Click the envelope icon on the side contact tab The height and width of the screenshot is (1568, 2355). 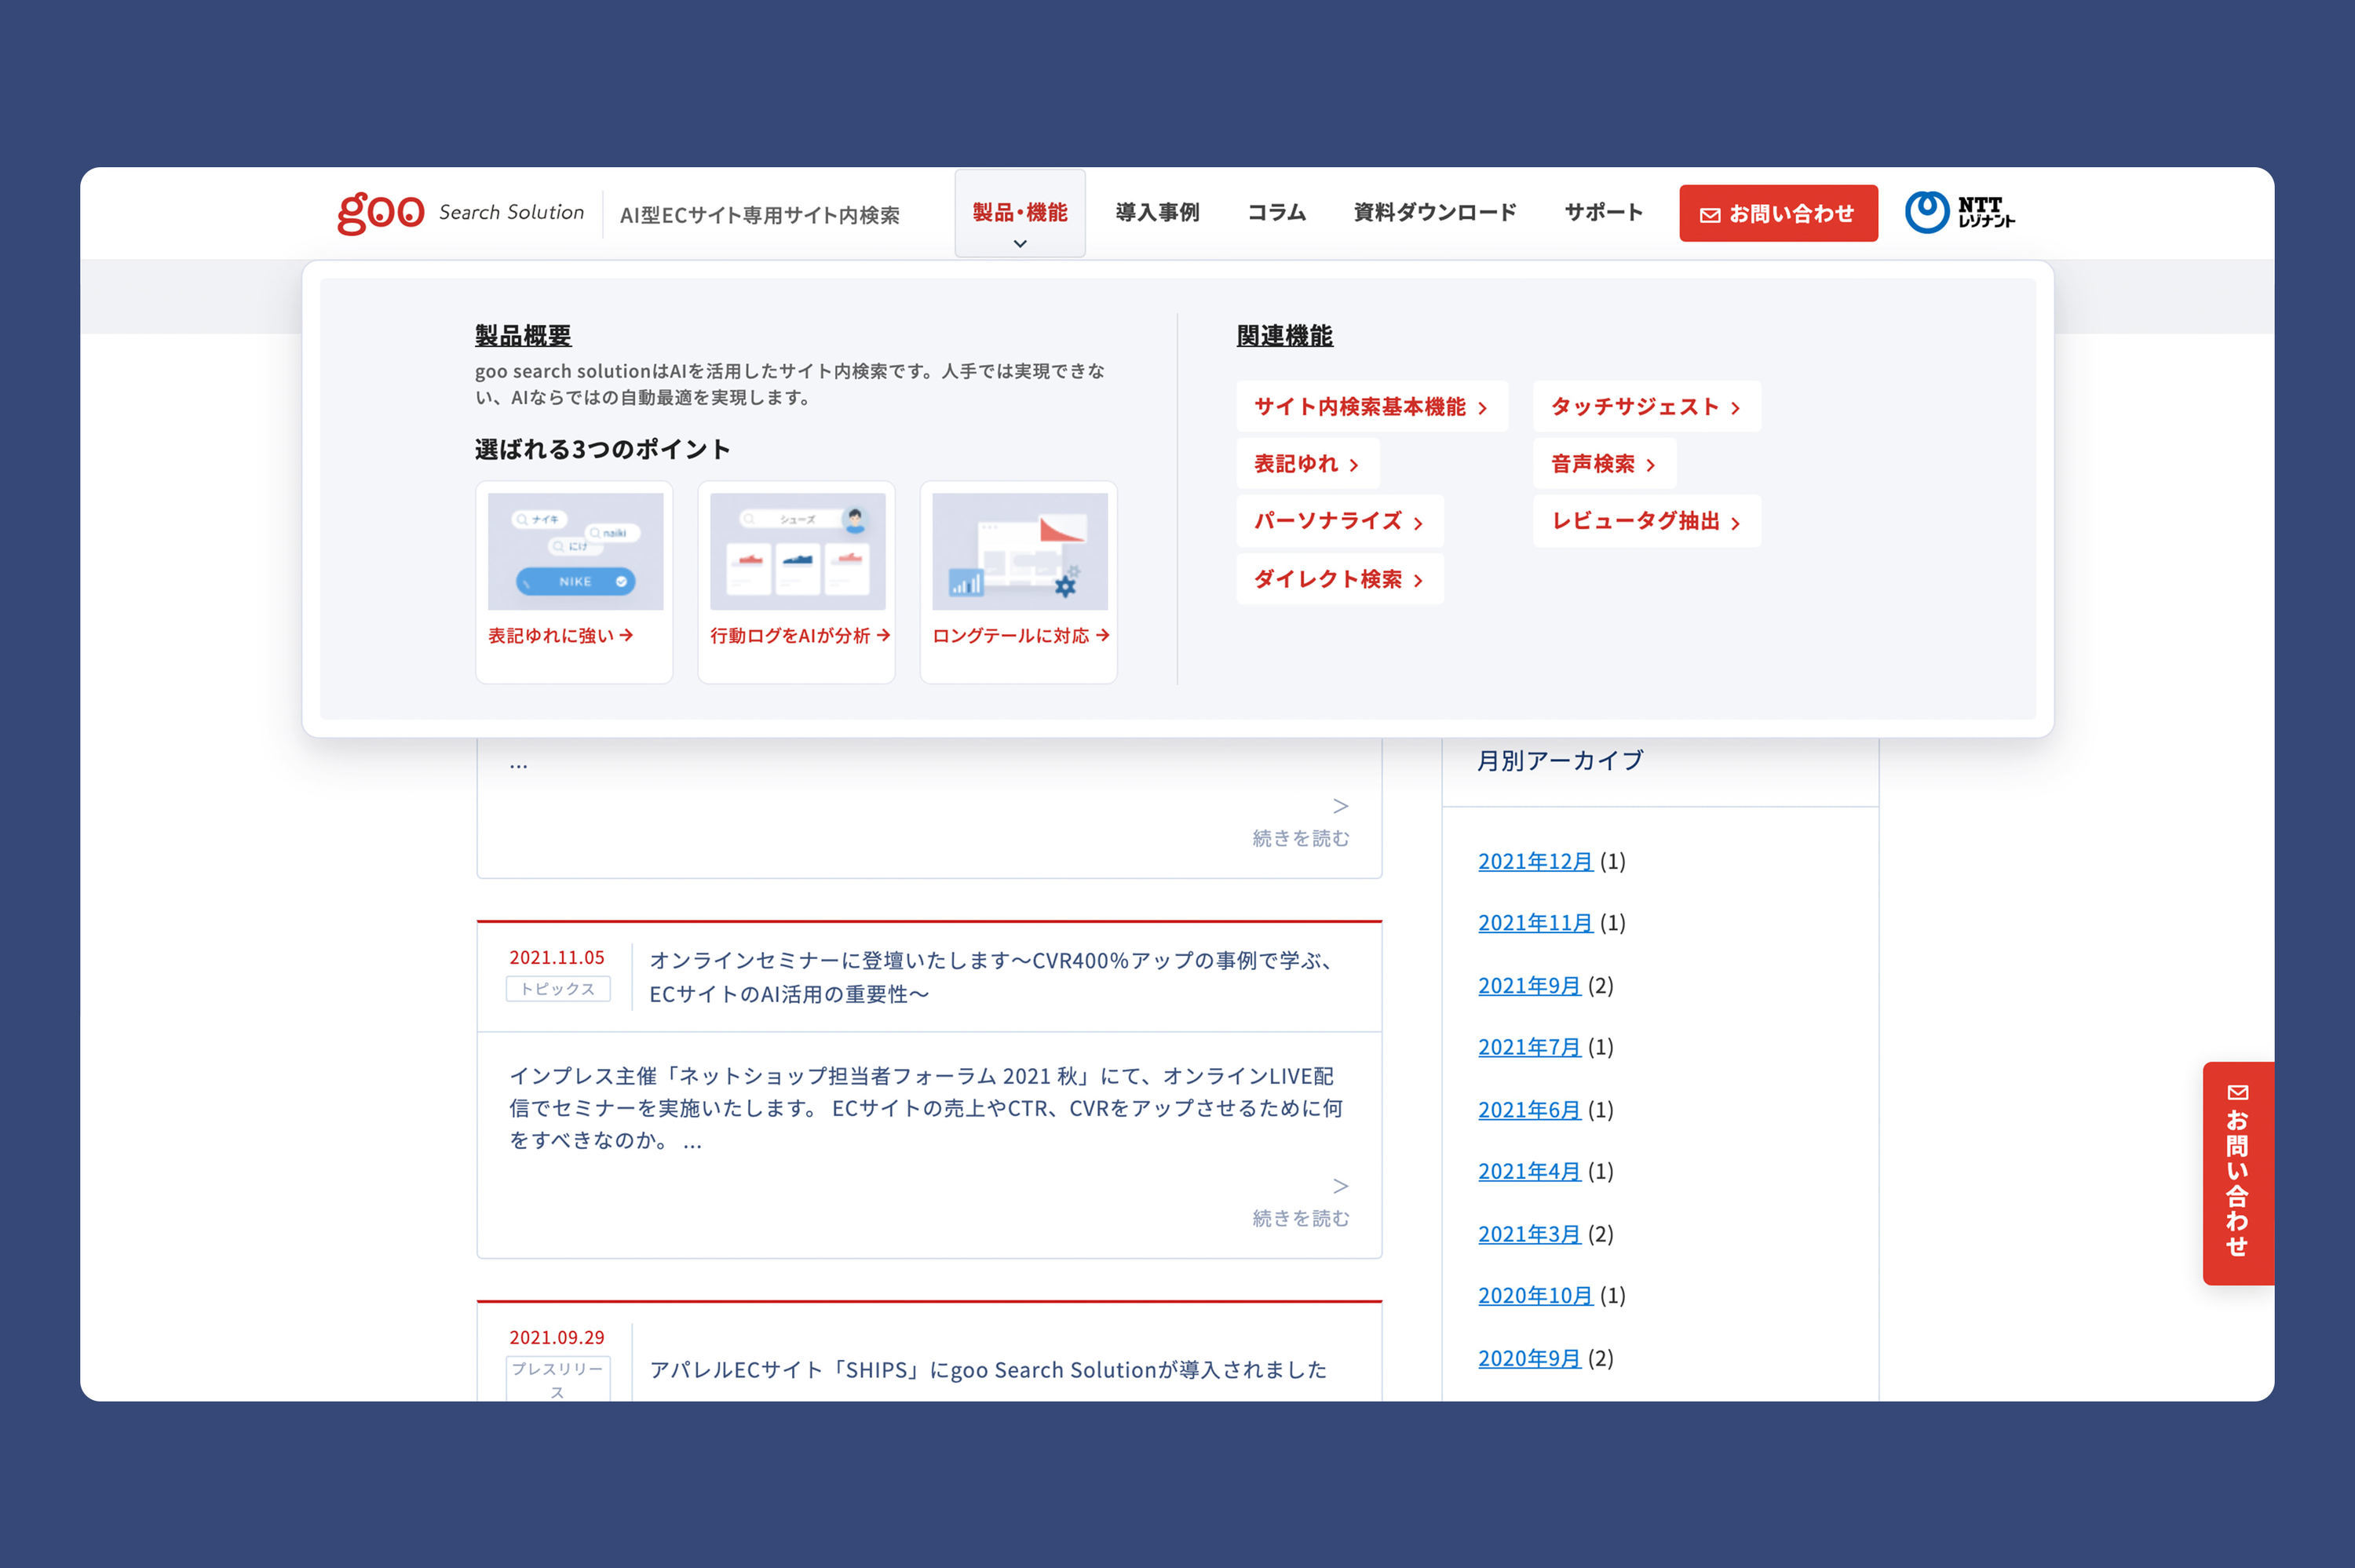[2238, 1092]
